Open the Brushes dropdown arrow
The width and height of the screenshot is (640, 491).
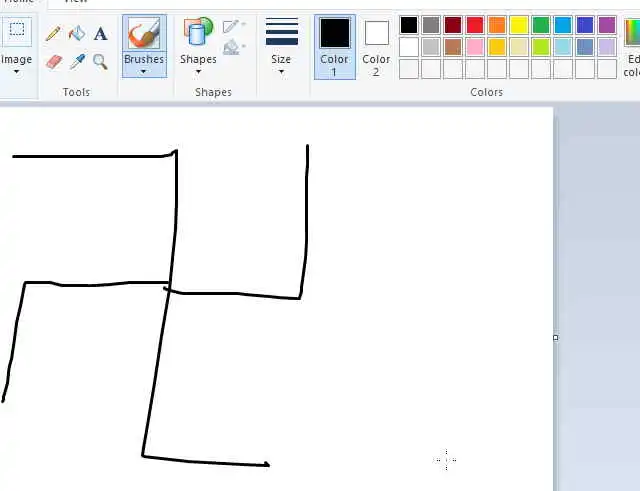tap(144, 72)
